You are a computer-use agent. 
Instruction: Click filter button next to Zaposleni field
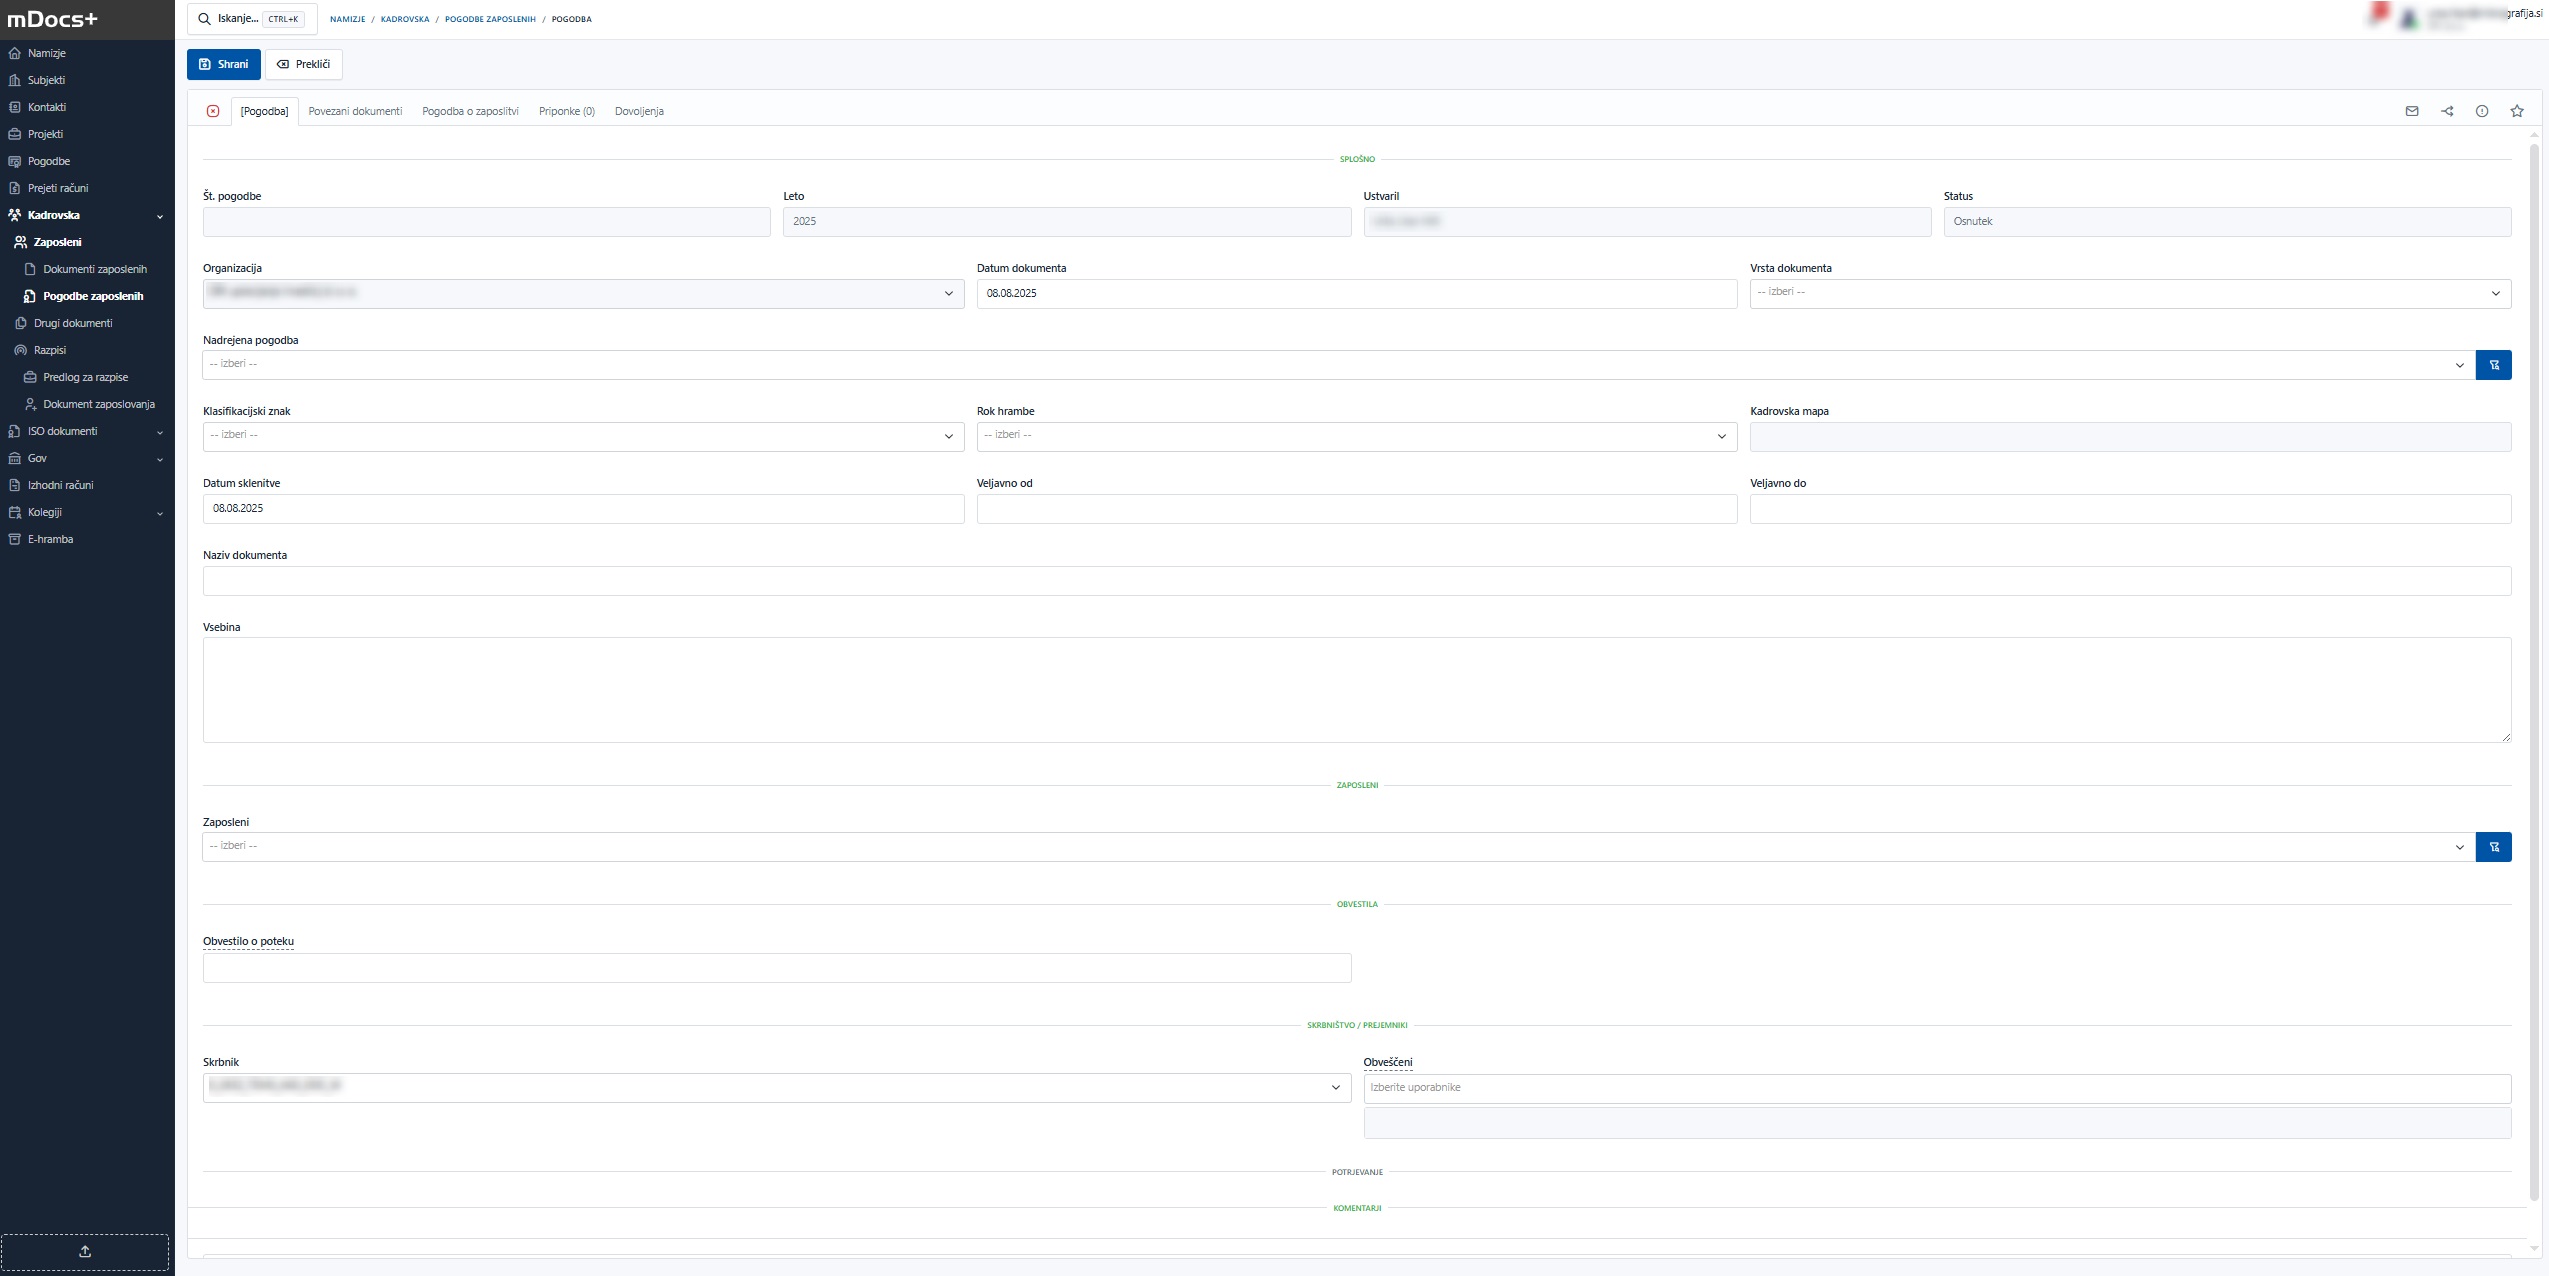click(x=2493, y=847)
